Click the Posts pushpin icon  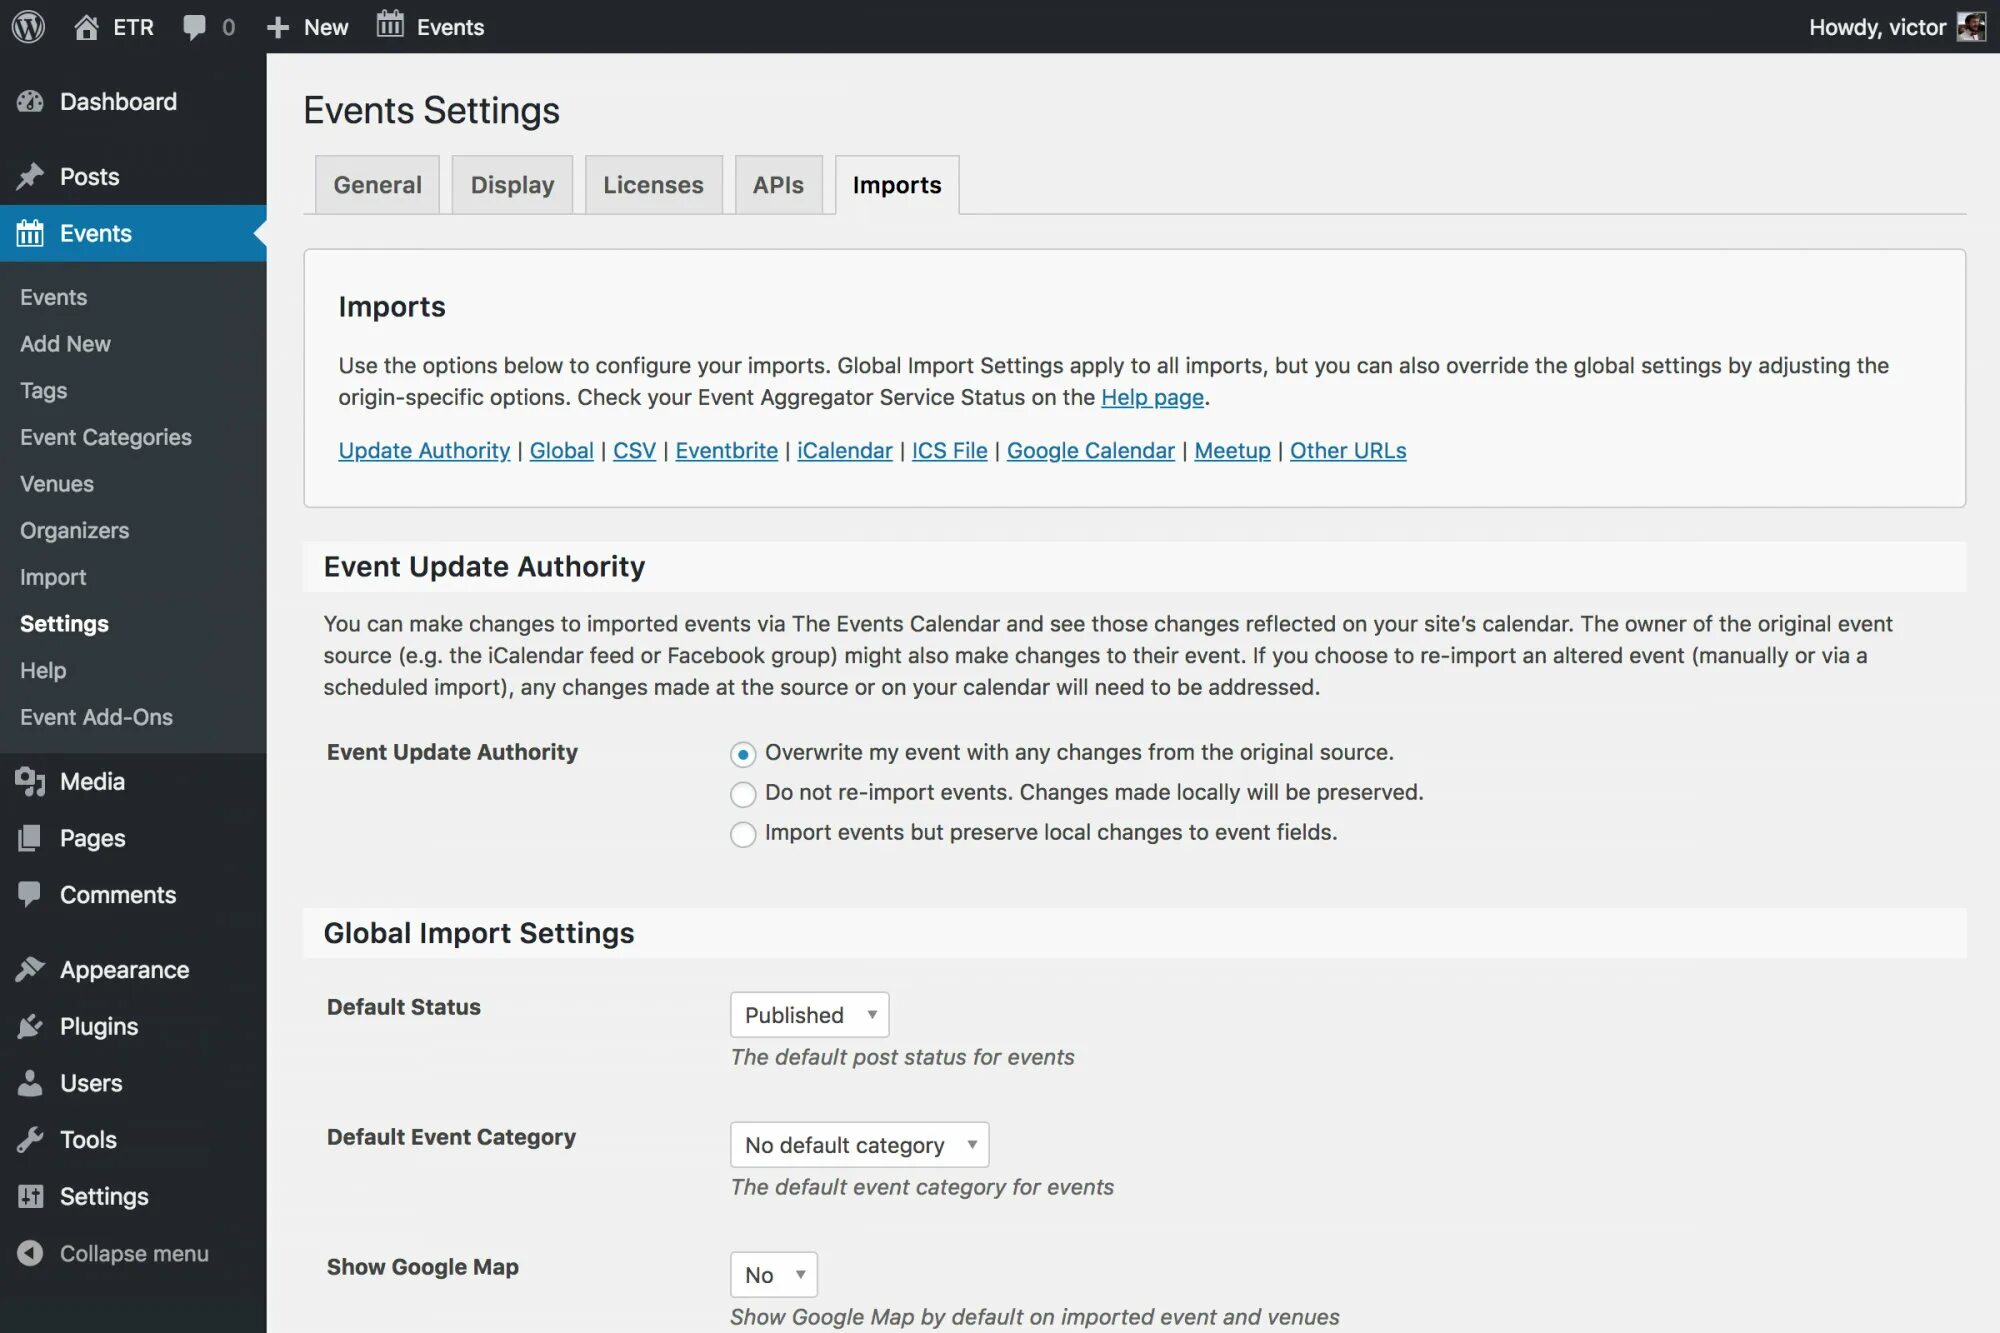(x=30, y=176)
